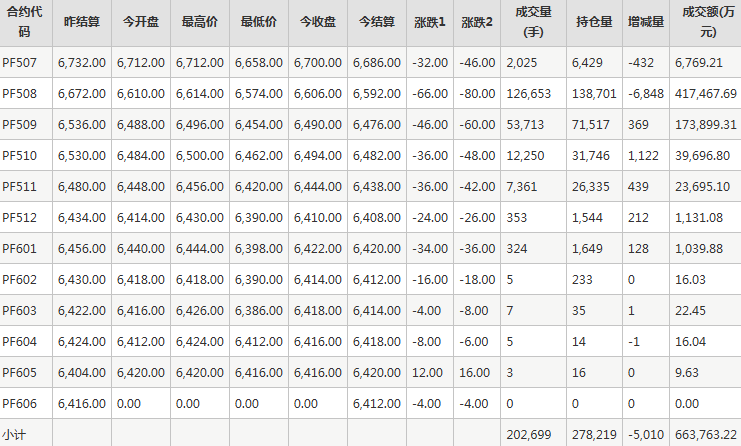Click the 小计 subtotal row label
The image size is (741, 446).
tap(14, 434)
